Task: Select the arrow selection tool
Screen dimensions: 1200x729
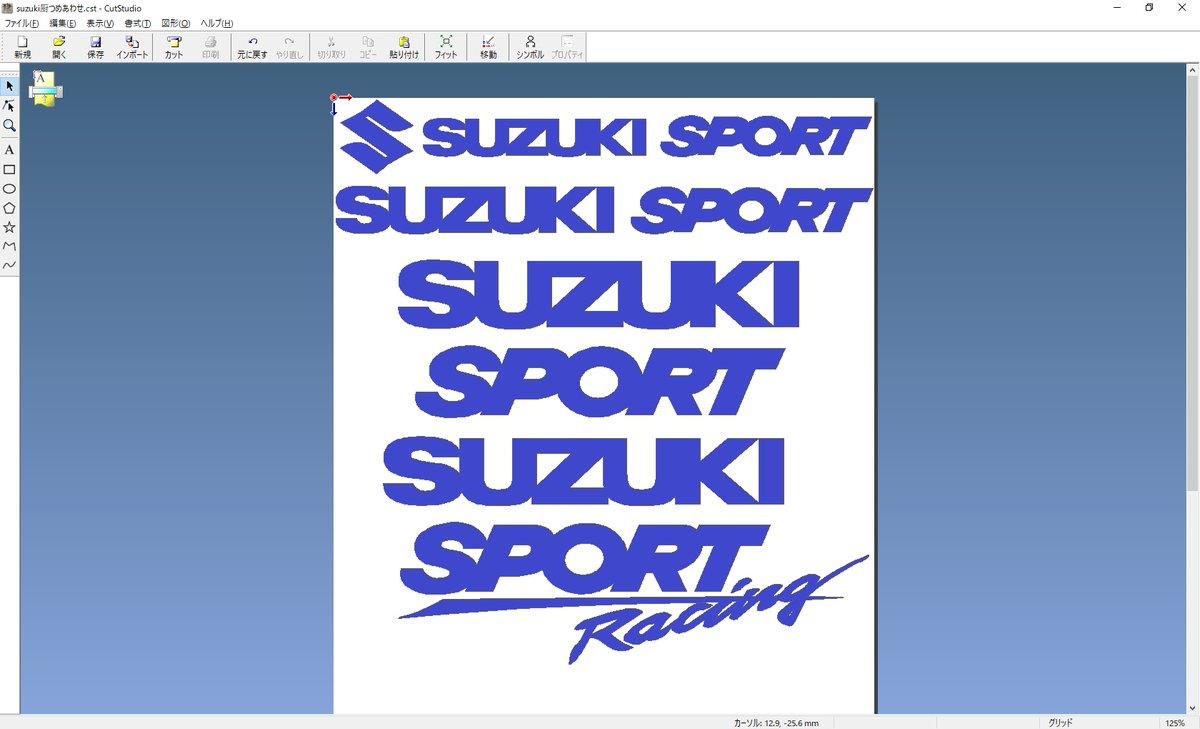Action: 9,86
